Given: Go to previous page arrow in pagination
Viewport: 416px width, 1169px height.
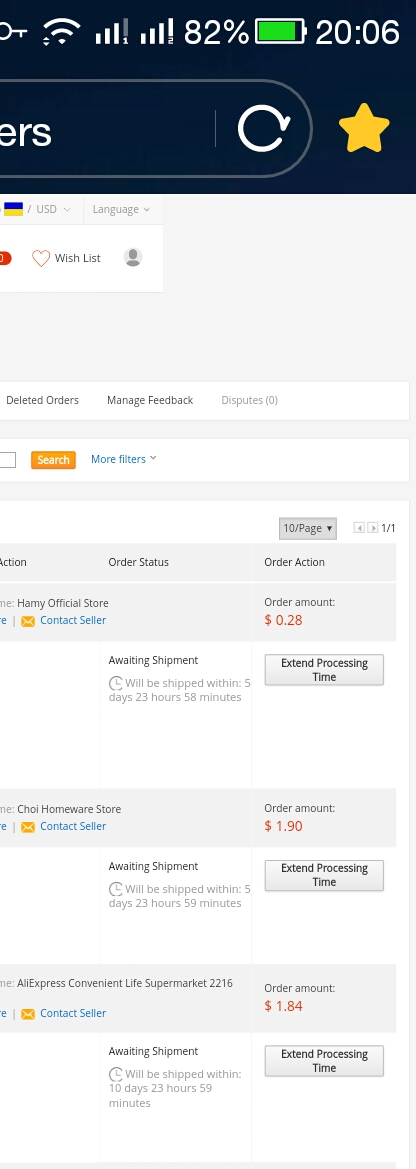Looking at the screenshot, I should 359,528.
